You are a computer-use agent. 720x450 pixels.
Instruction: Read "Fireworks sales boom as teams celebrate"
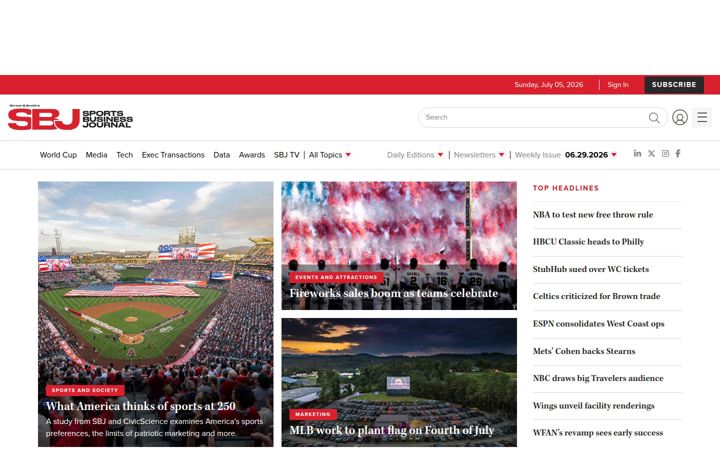(x=394, y=293)
